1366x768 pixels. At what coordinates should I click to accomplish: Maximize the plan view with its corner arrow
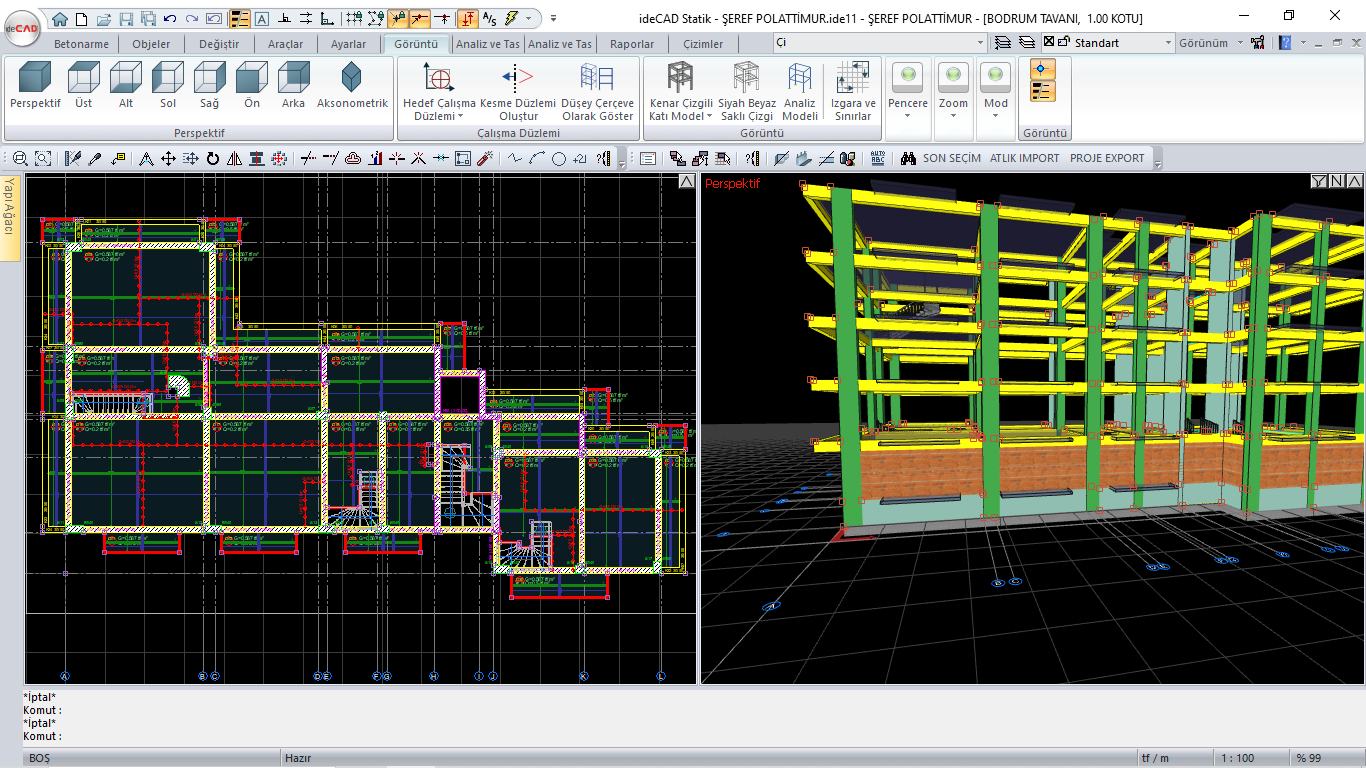(686, 181)
